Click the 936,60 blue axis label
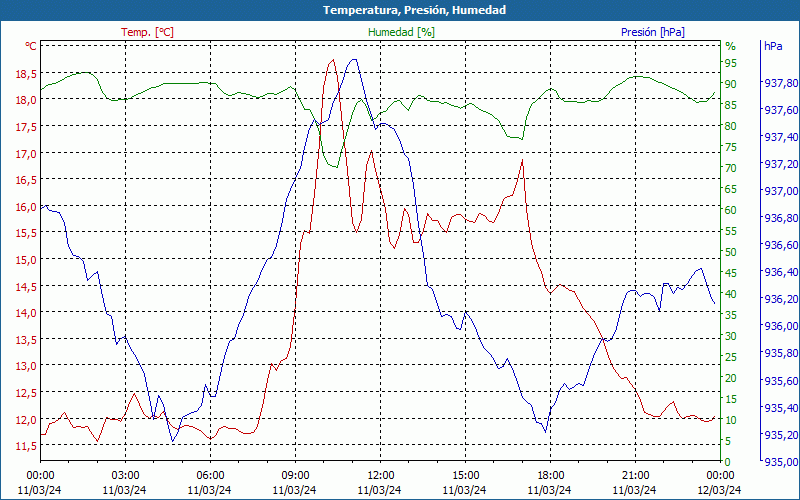 [x=781, y=245]
